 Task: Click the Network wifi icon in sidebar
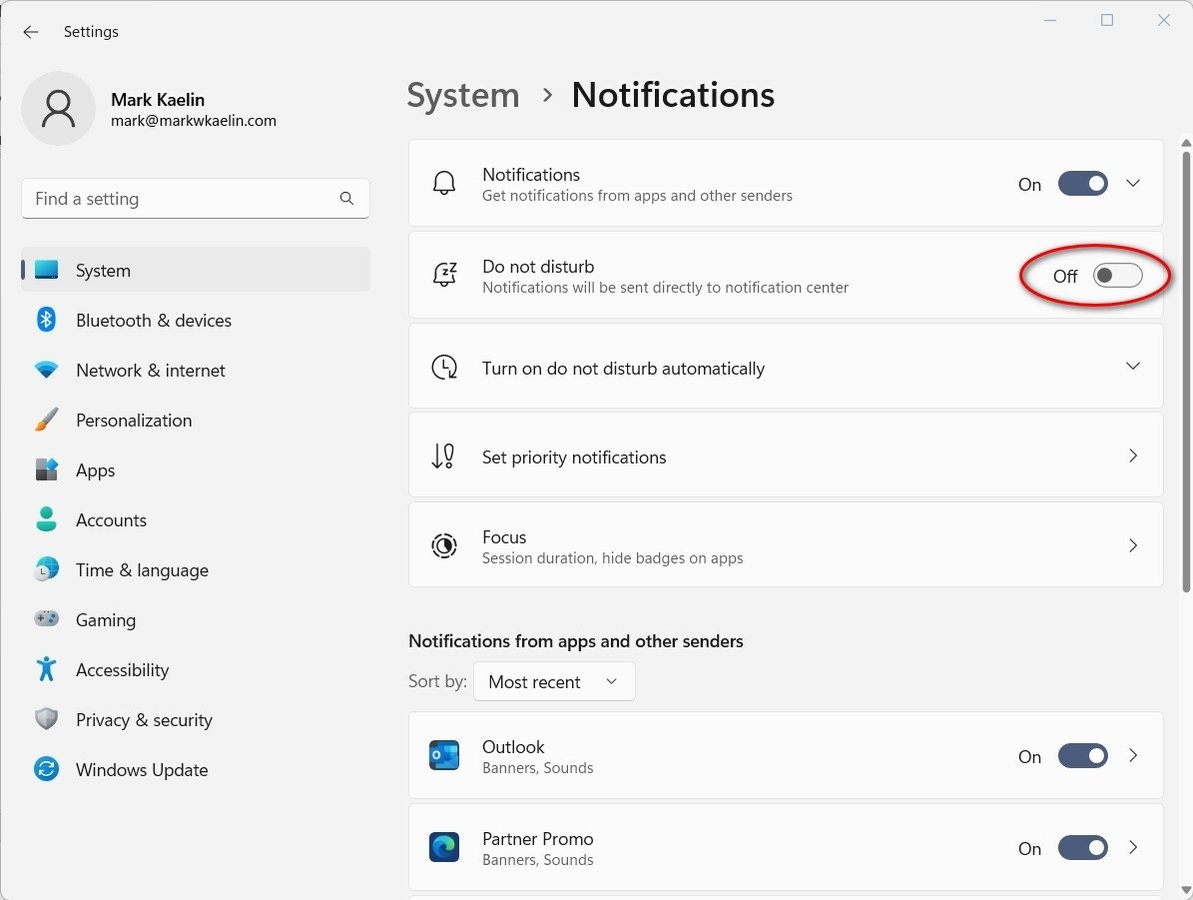[46, 370]
